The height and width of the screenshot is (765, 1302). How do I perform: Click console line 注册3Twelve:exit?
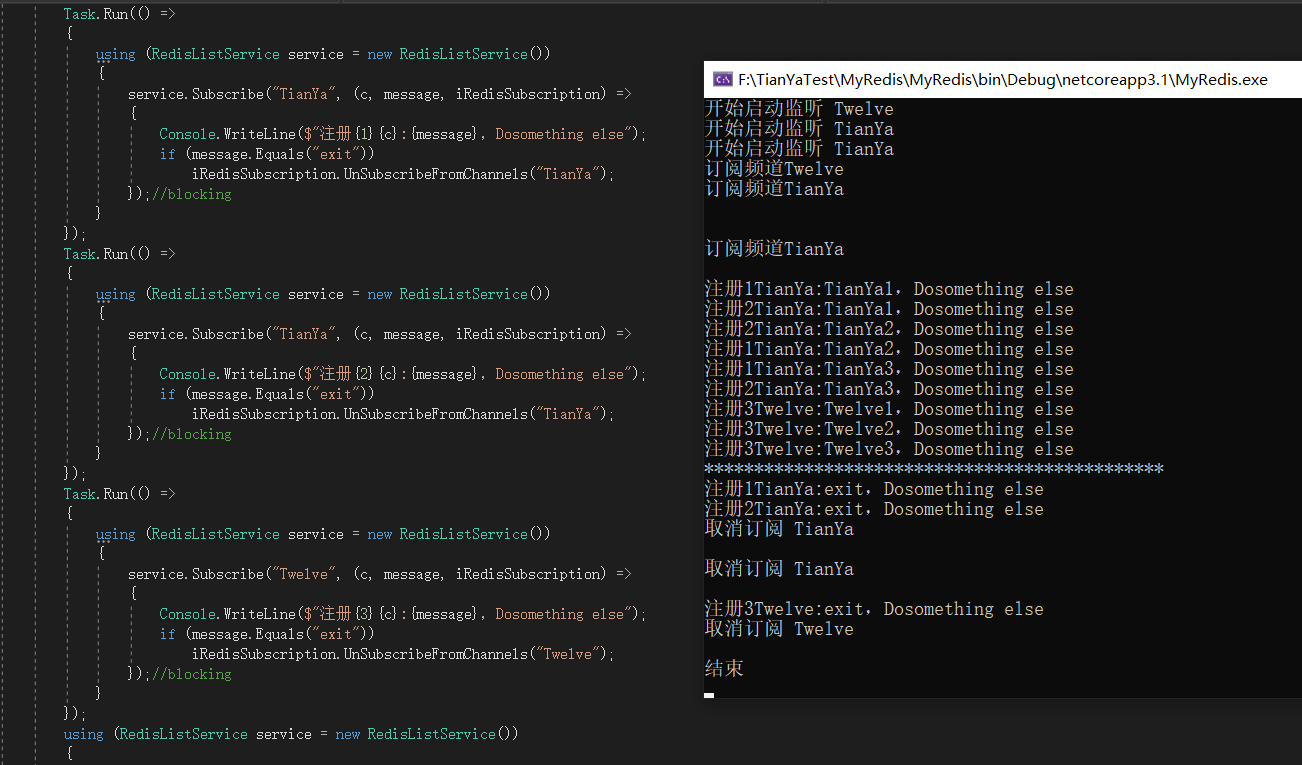click(874, 609)
